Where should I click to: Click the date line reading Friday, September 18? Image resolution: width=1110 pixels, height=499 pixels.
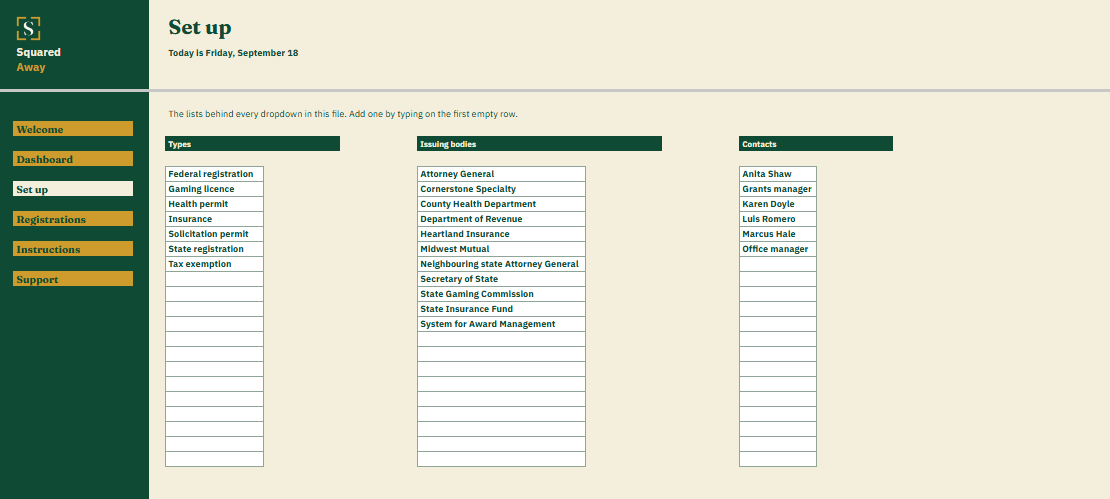(x=233, y=53)
